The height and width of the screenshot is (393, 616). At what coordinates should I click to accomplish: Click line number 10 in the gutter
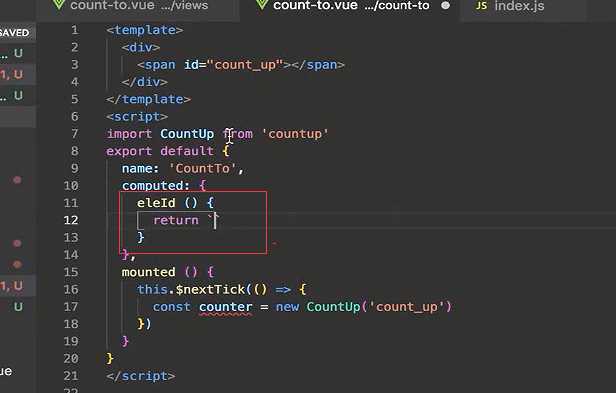click(71, 185)
